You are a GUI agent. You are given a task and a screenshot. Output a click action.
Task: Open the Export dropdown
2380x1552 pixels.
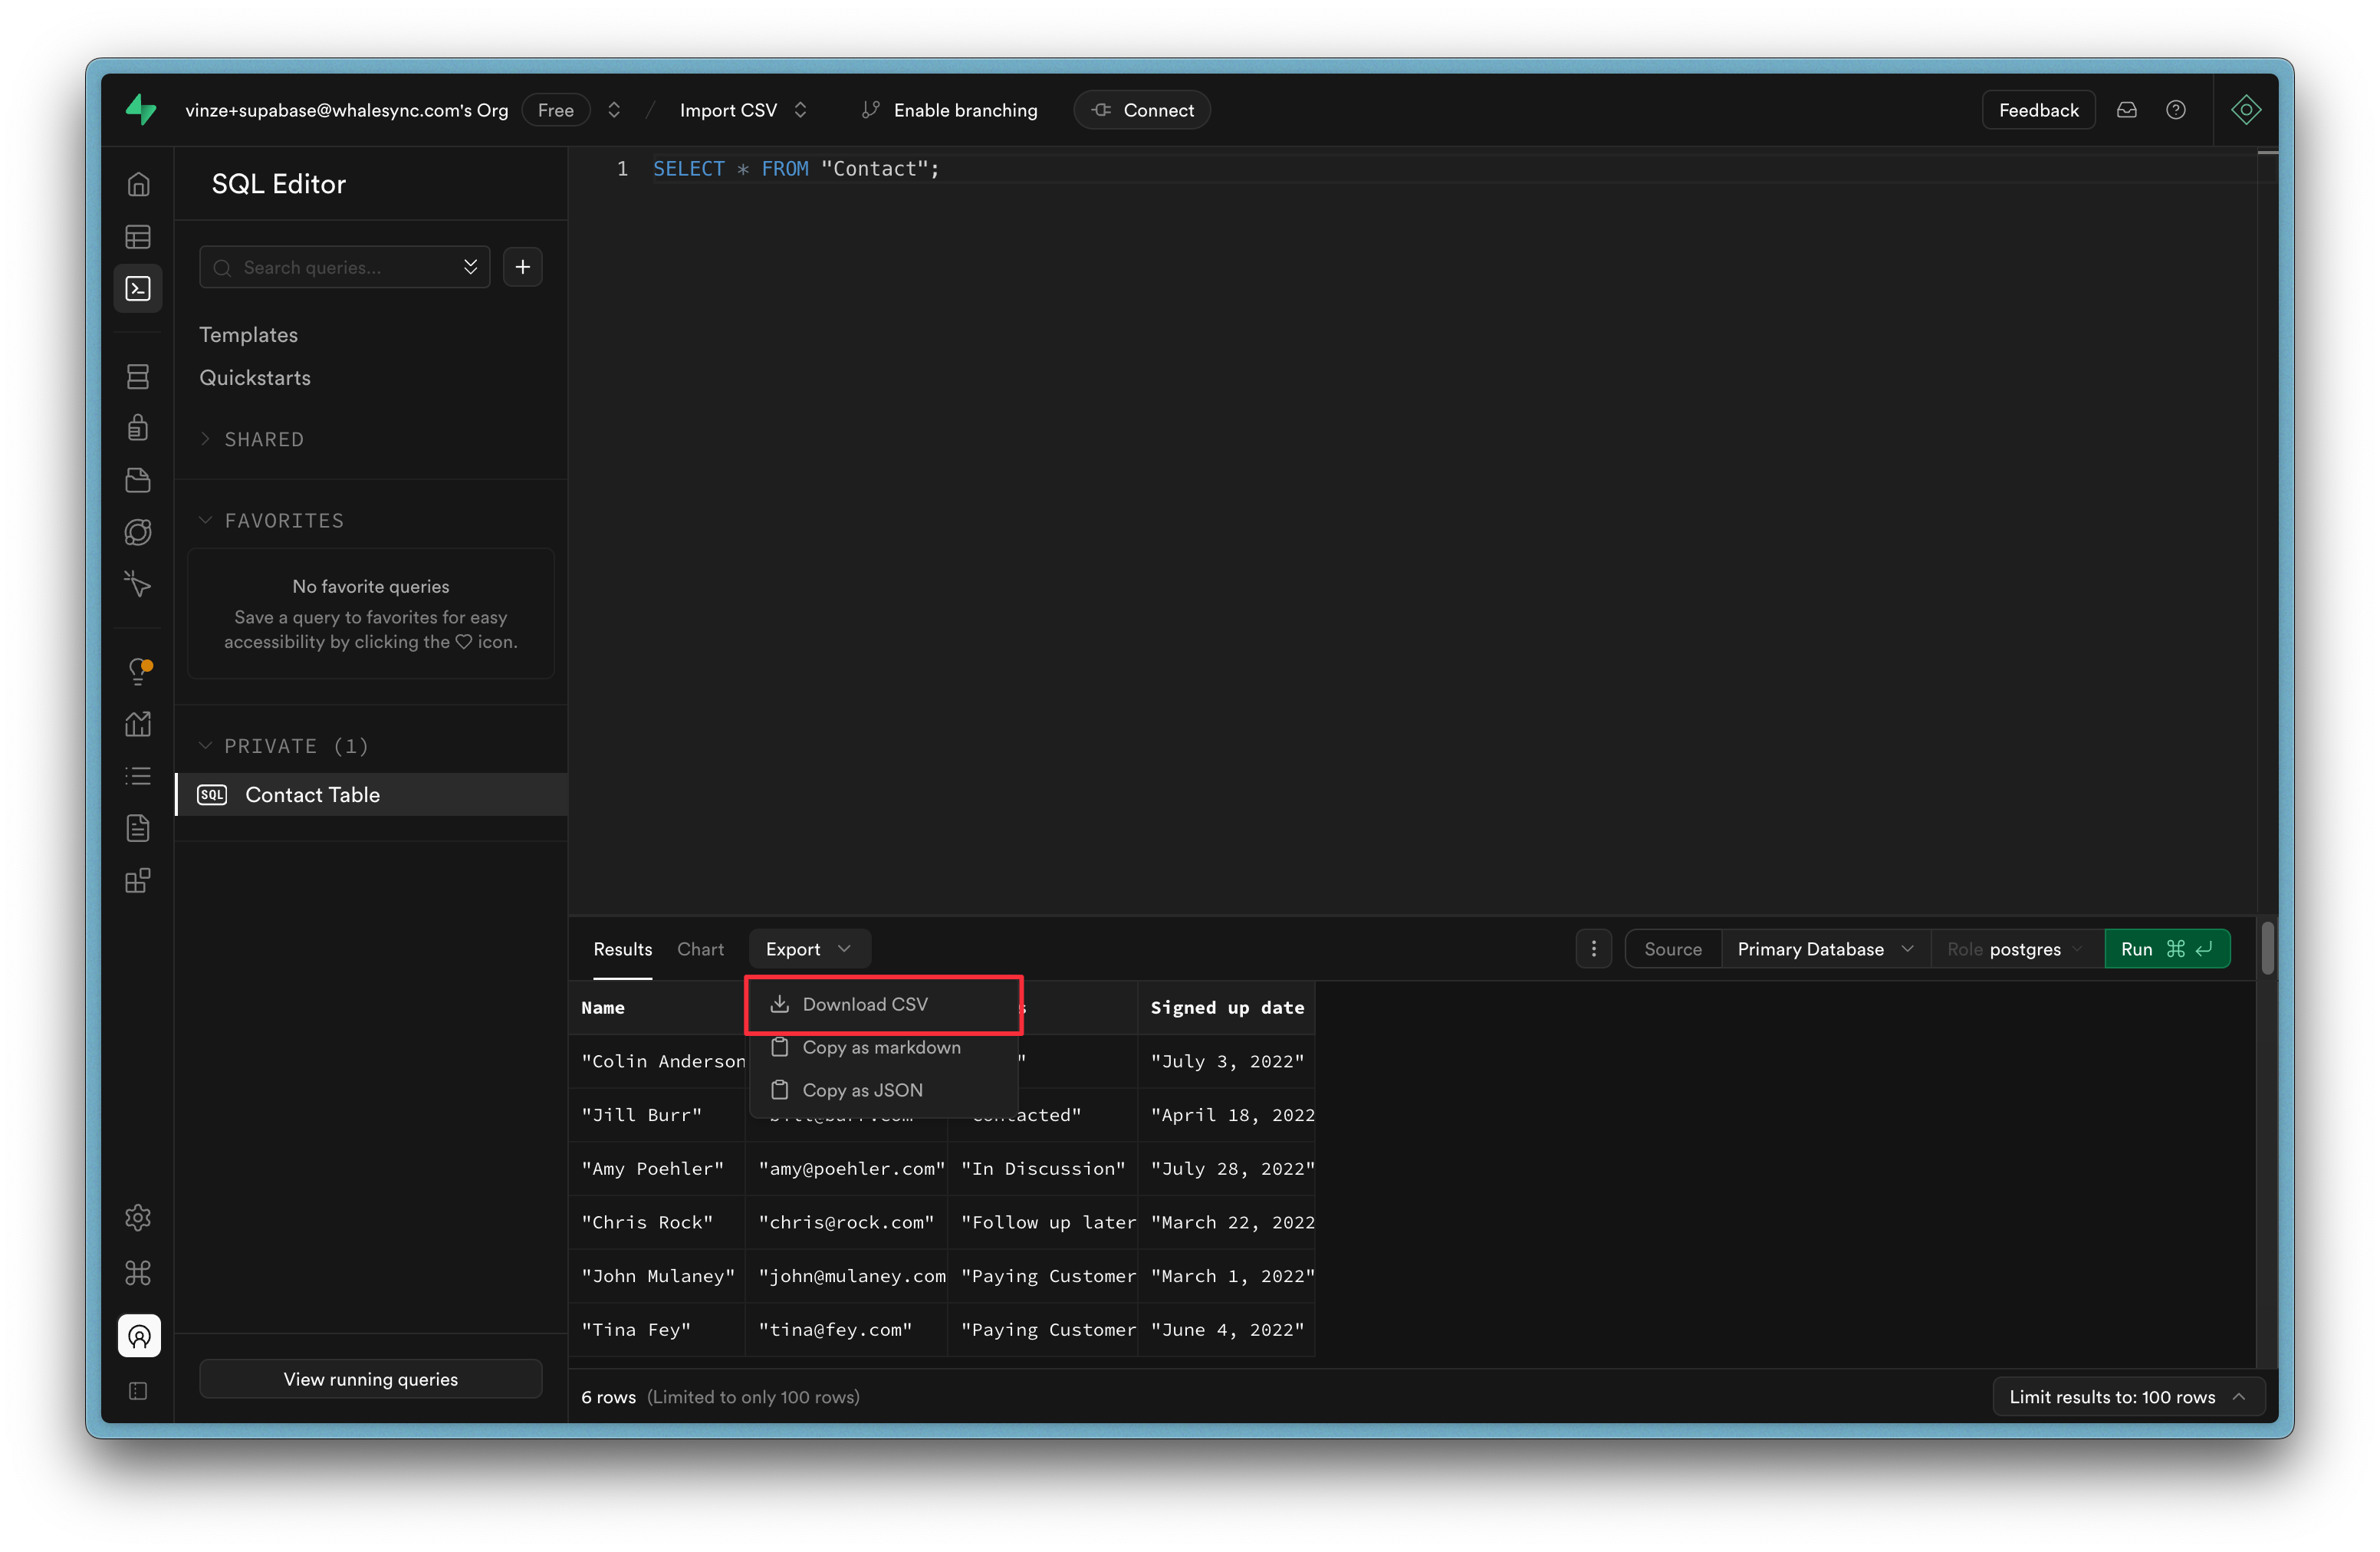click(x=809, y=949)
